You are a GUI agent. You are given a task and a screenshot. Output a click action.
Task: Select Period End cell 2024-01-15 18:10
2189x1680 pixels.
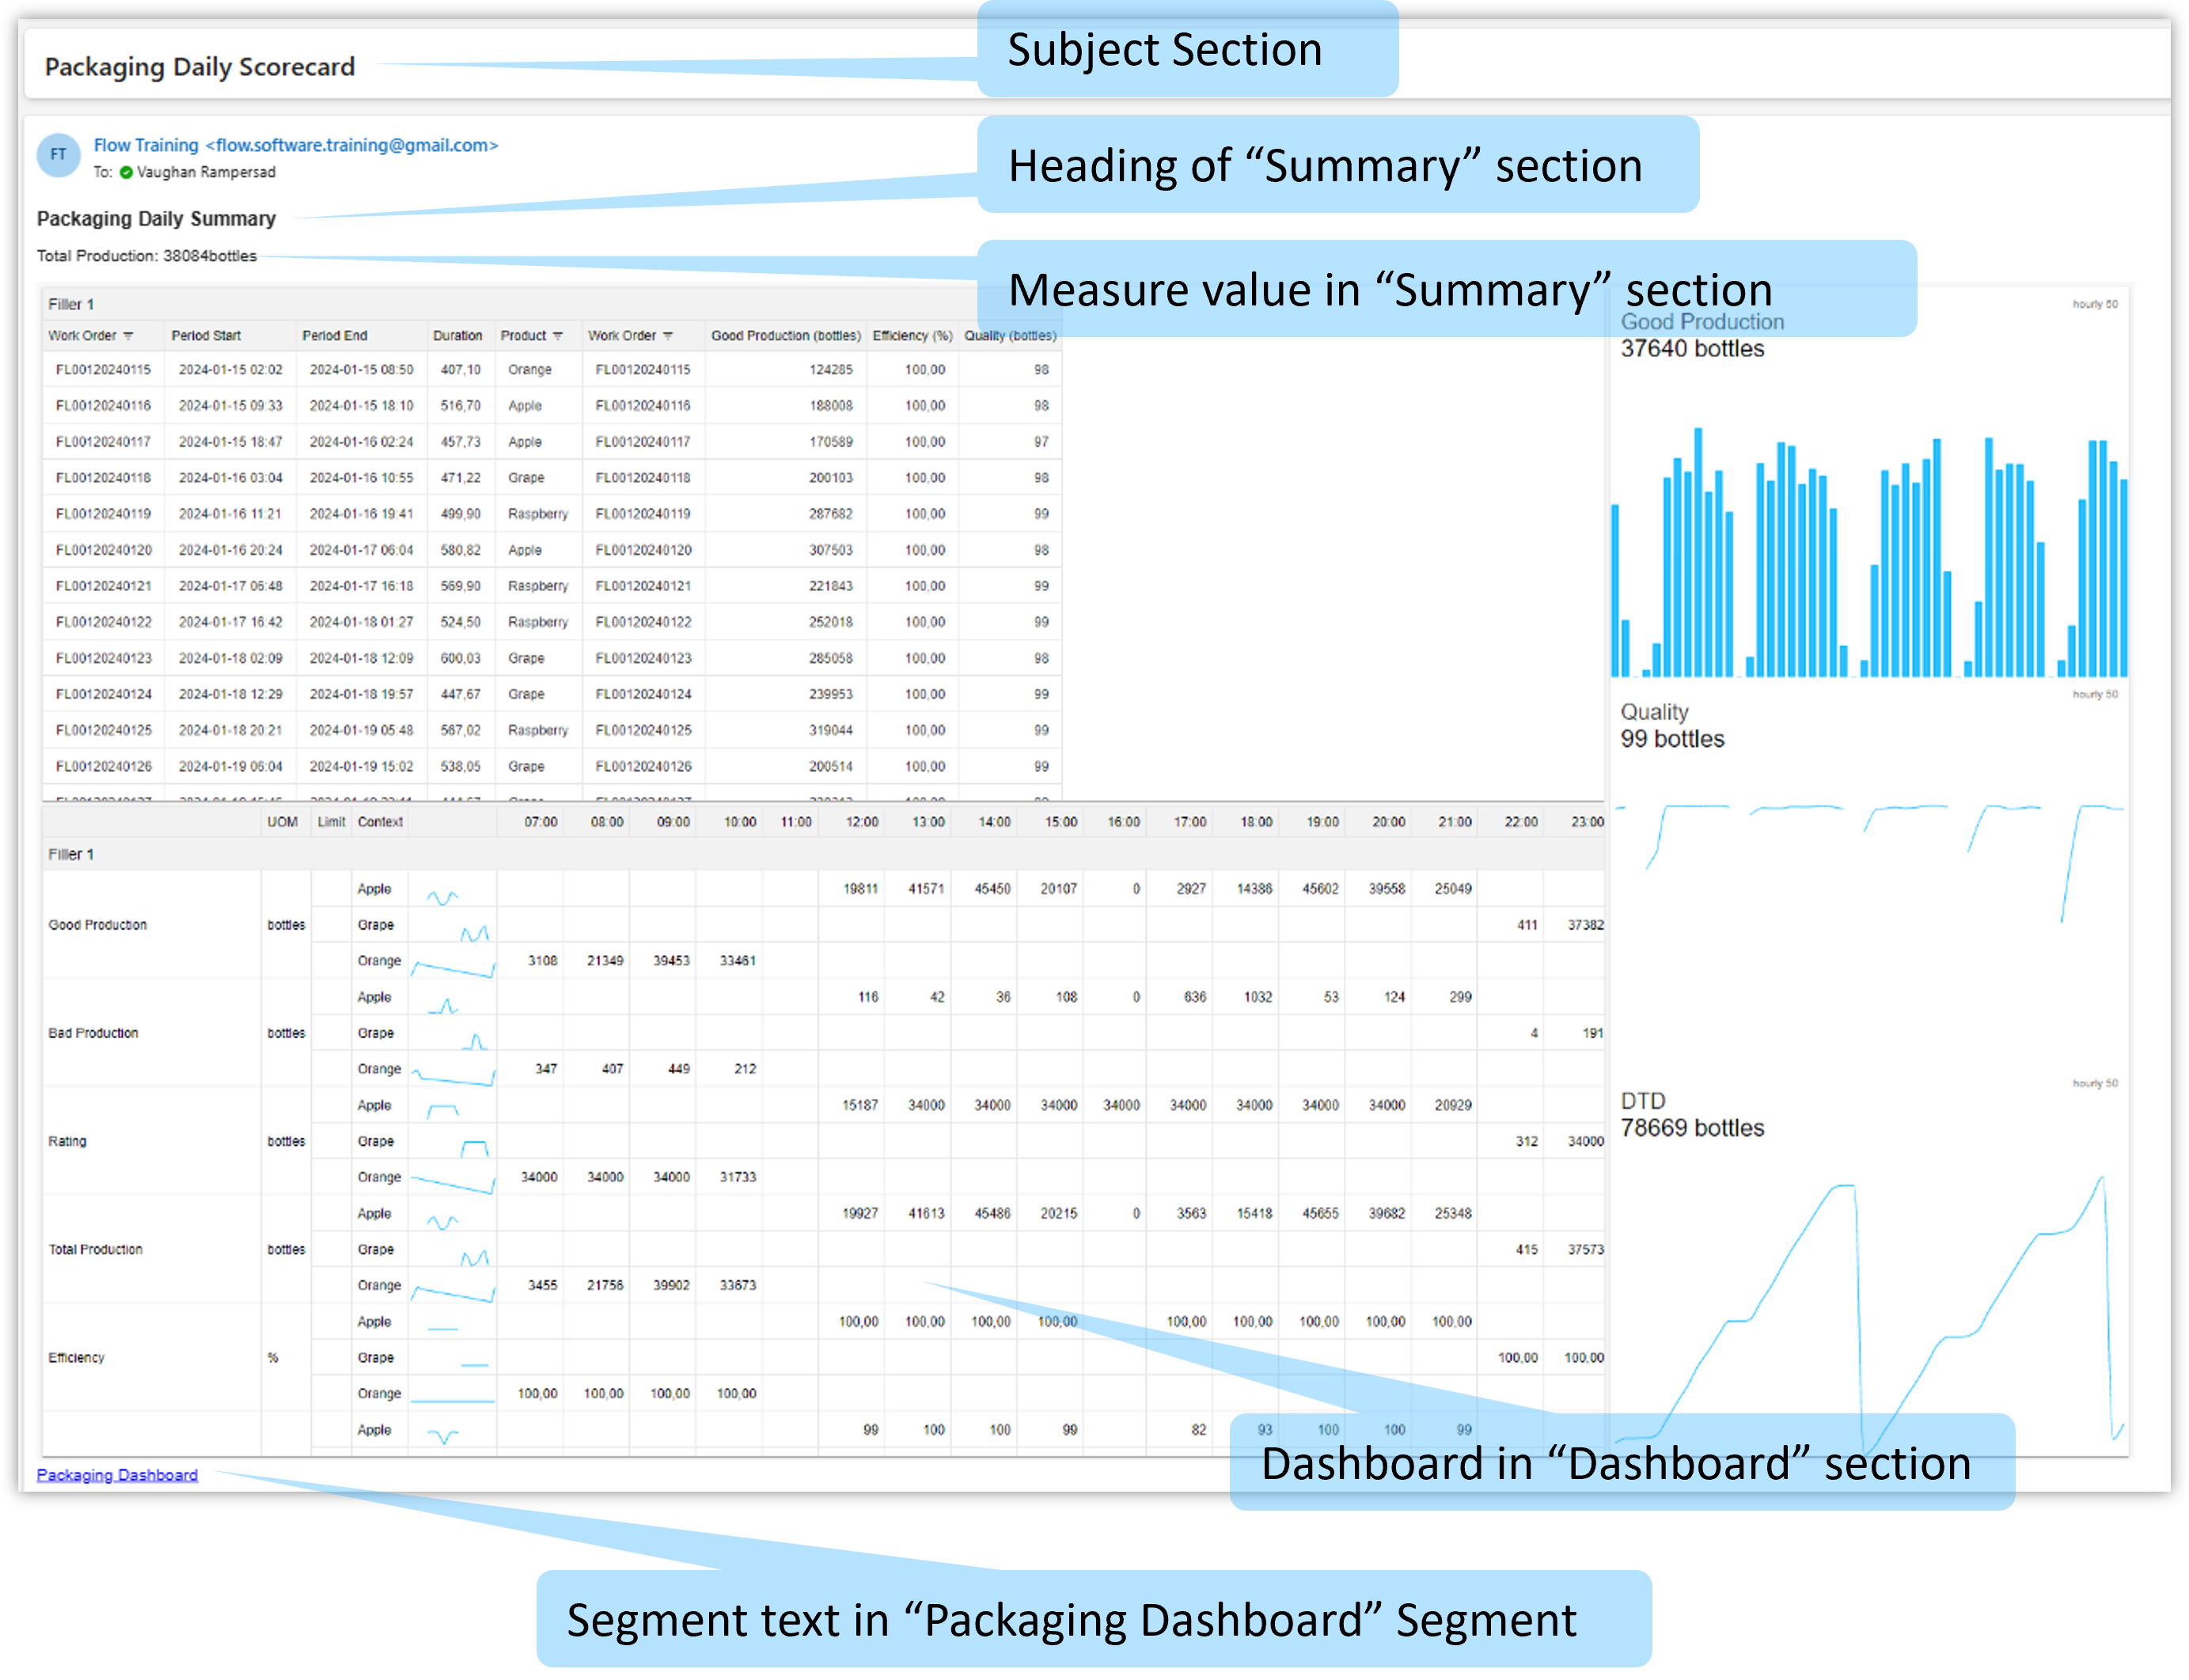tap(361, 406)
